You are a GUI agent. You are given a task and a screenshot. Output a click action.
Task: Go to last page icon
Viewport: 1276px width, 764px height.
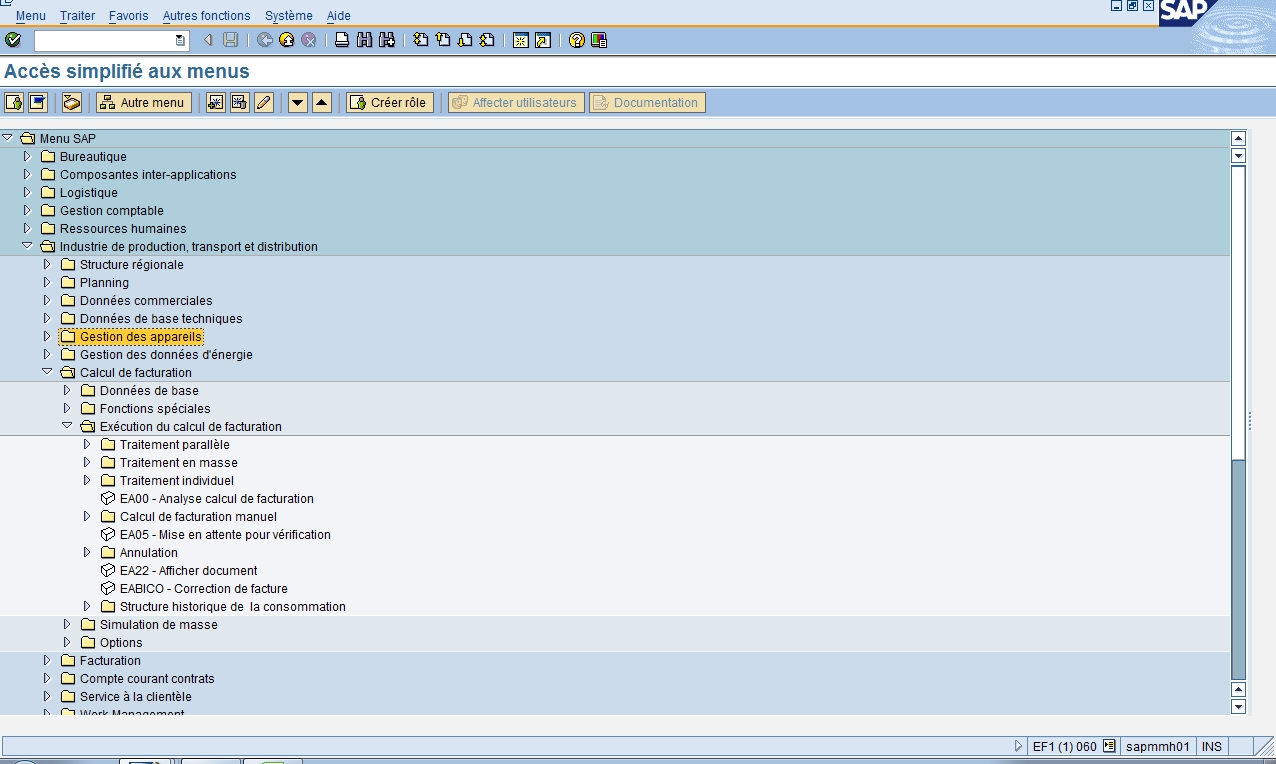point(487,40)
